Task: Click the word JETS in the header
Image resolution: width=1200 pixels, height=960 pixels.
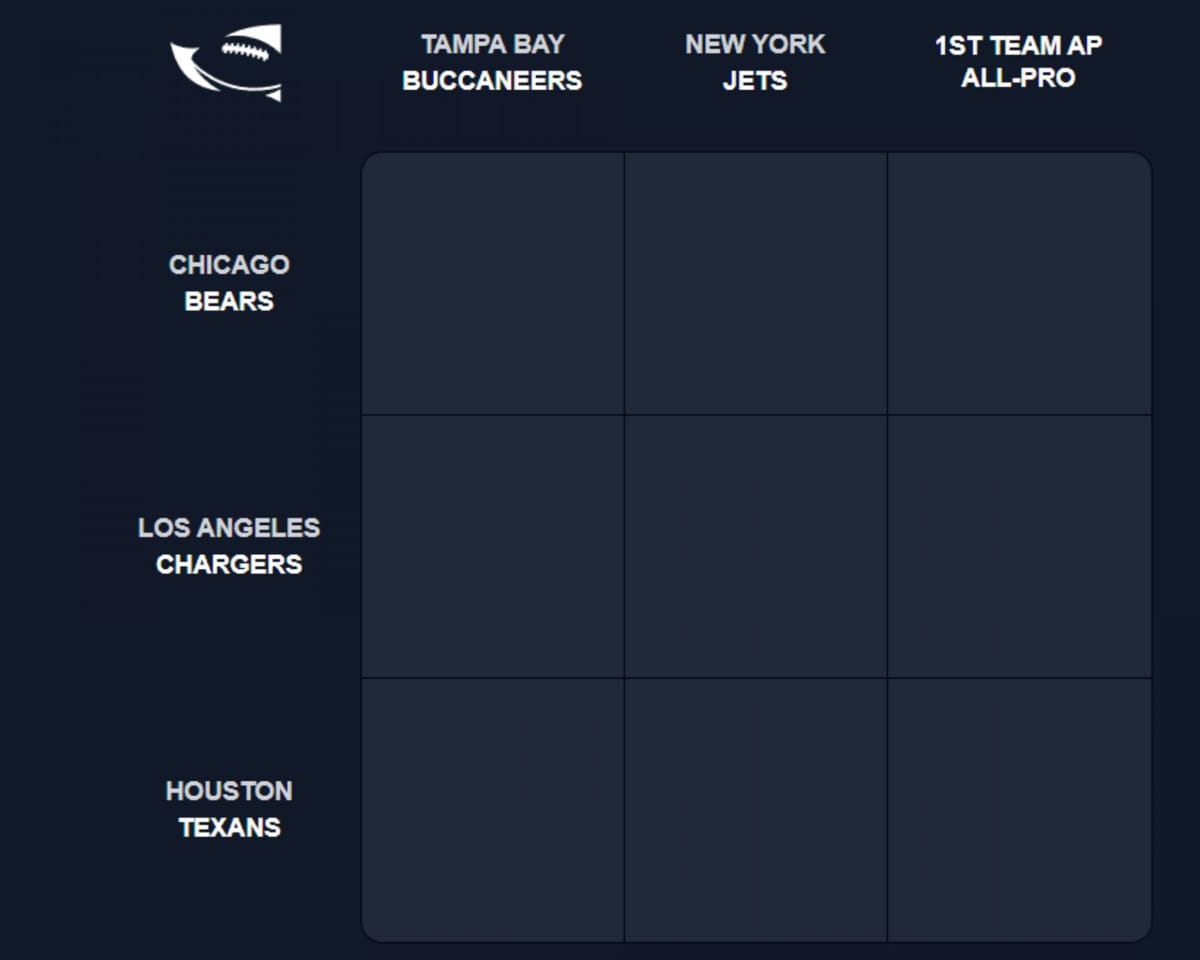Action: (x=755, y=81)
